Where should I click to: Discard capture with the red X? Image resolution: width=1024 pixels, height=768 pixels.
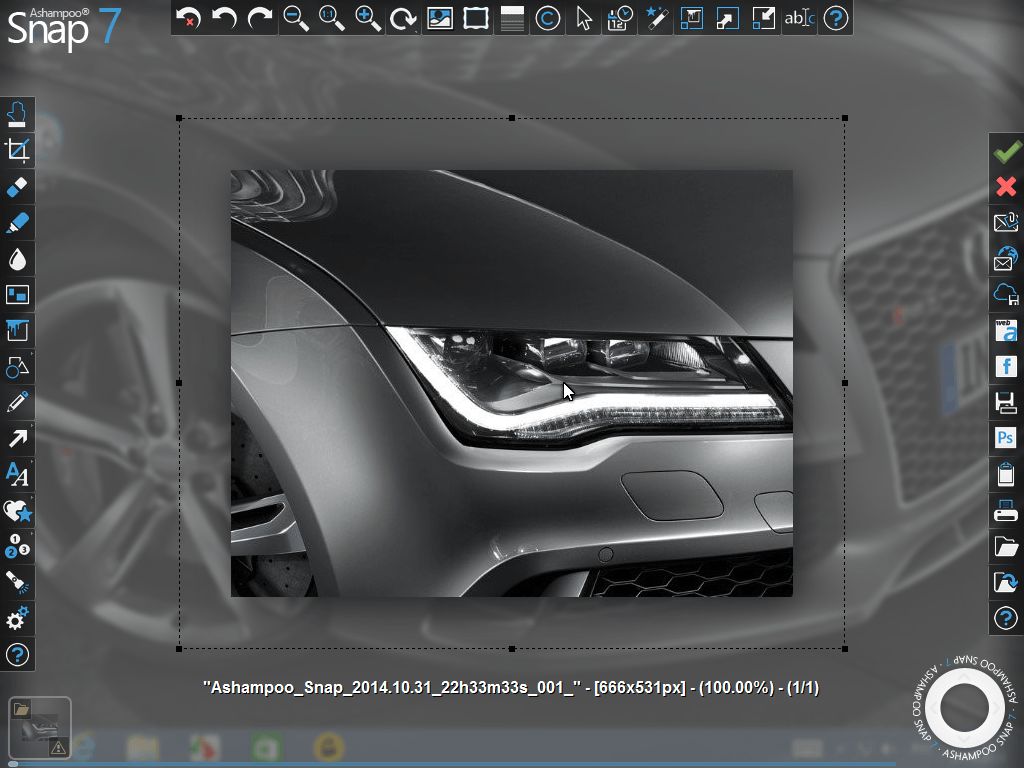(x=1006, y=187)
